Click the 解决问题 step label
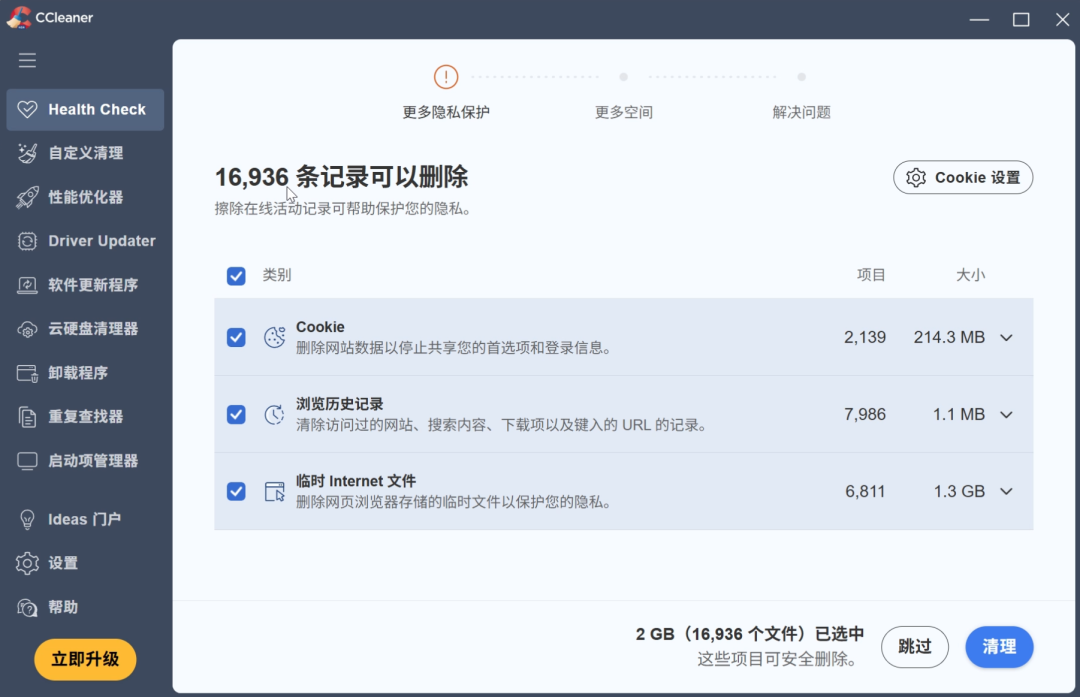The image size is (1080, 697). (801, 112)
